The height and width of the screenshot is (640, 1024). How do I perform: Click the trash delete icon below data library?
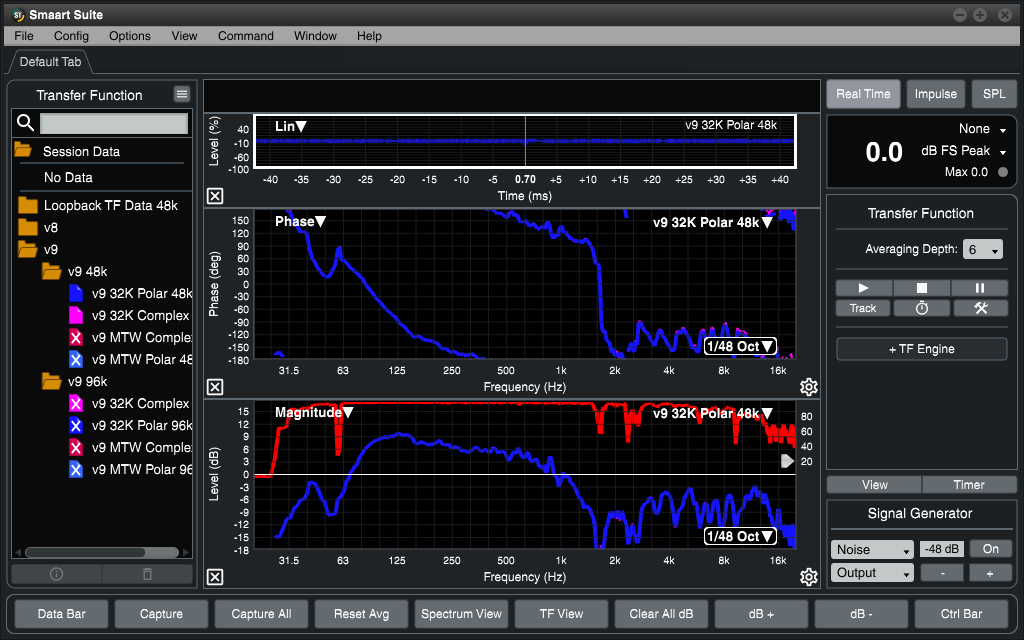click(x=148, y=574)
